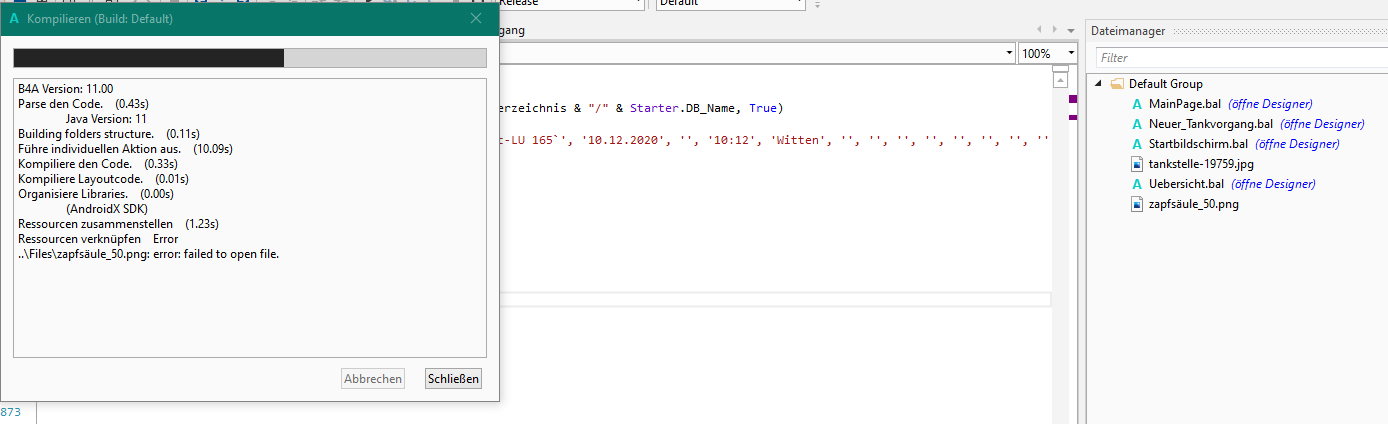The height and width of the screenshot is (424, 1388).
Task: Click the 'B4A Version: 11.00' log line
Action: point(66,89)
